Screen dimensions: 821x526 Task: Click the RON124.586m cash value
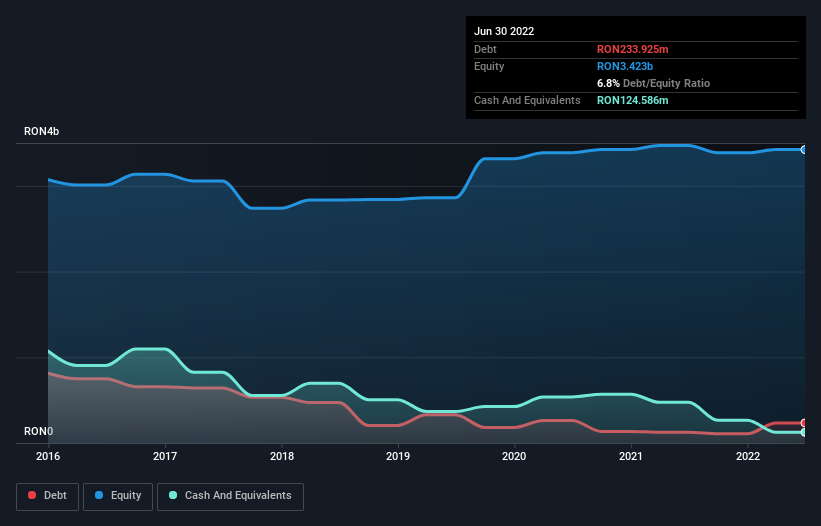click(633, 100)
